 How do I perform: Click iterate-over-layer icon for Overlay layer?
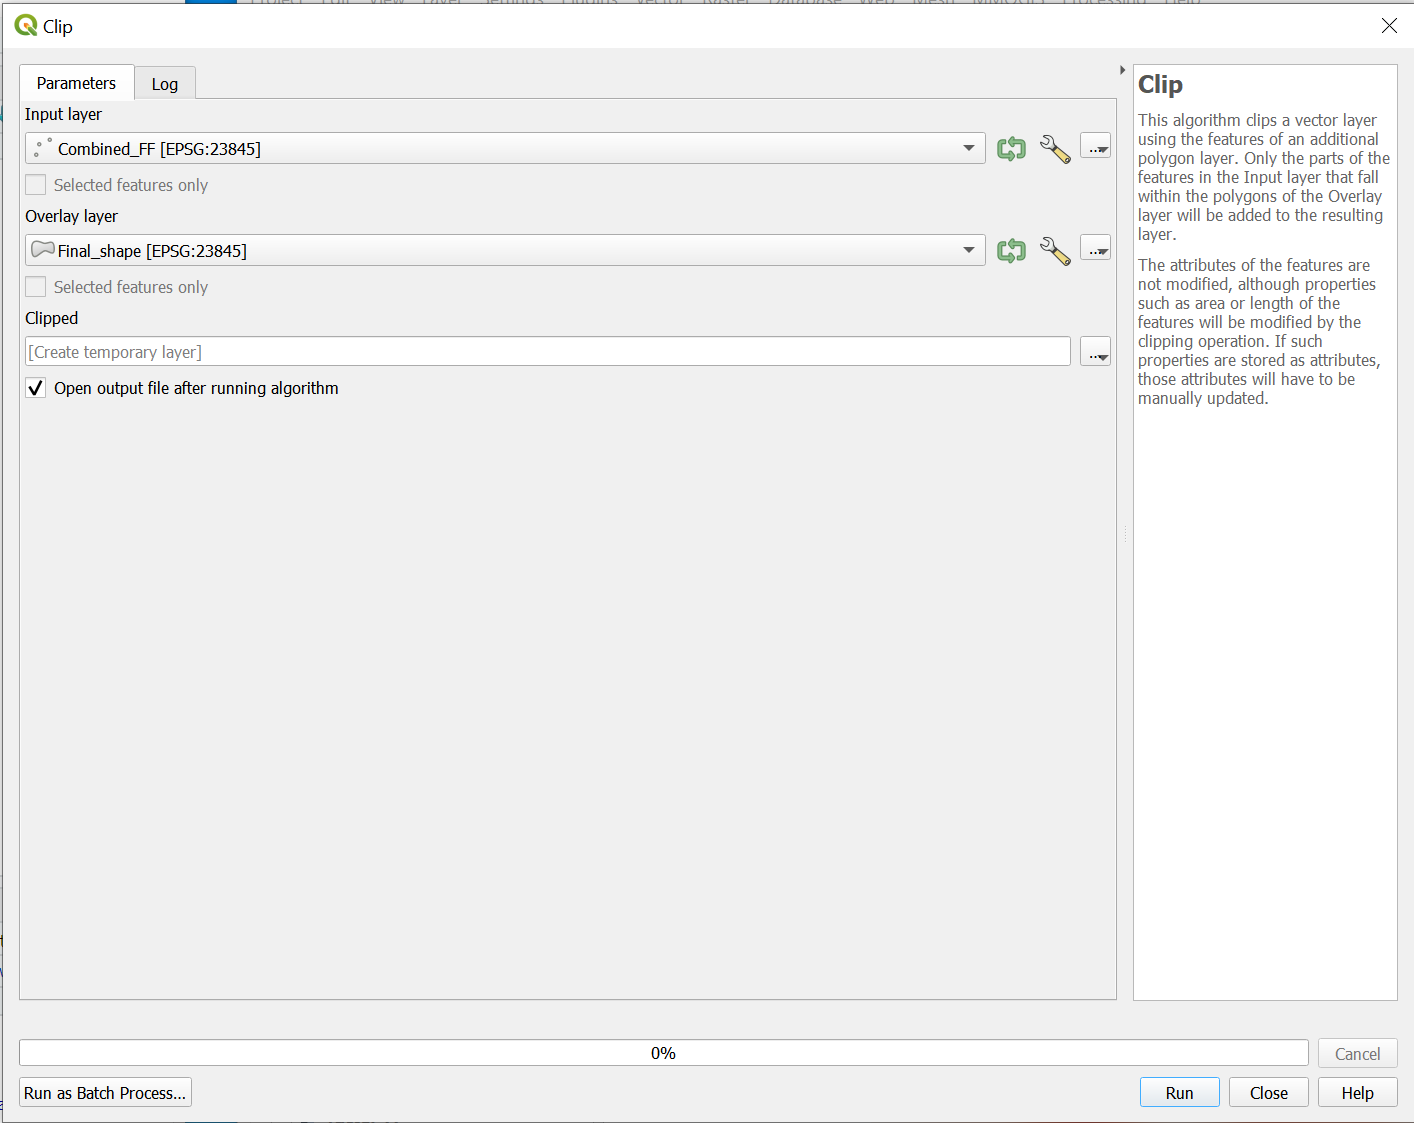point(1011,251)
